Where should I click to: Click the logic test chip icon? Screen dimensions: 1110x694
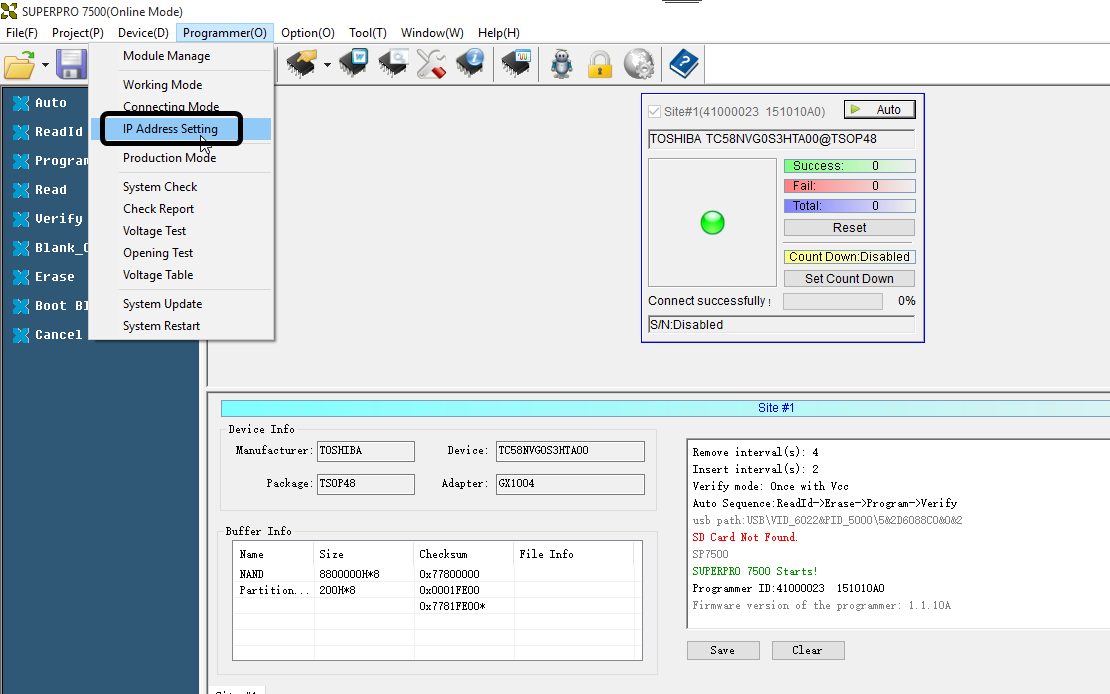click(515, 63)
